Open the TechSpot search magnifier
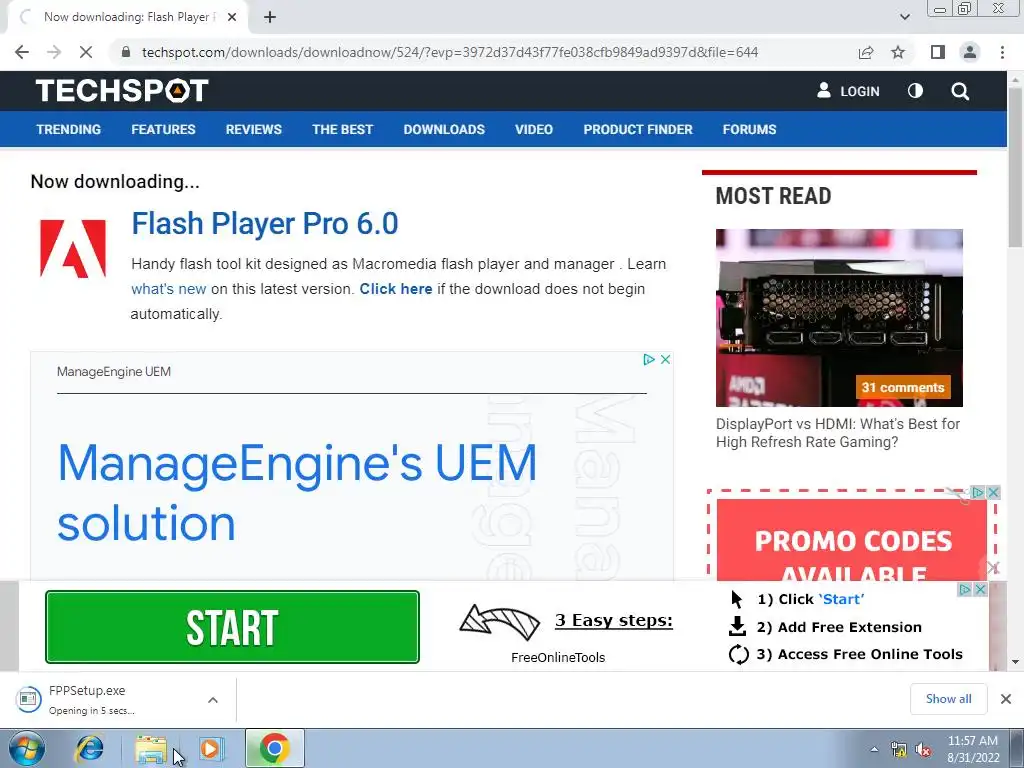 pyautogui.click(x=960, y=91)
